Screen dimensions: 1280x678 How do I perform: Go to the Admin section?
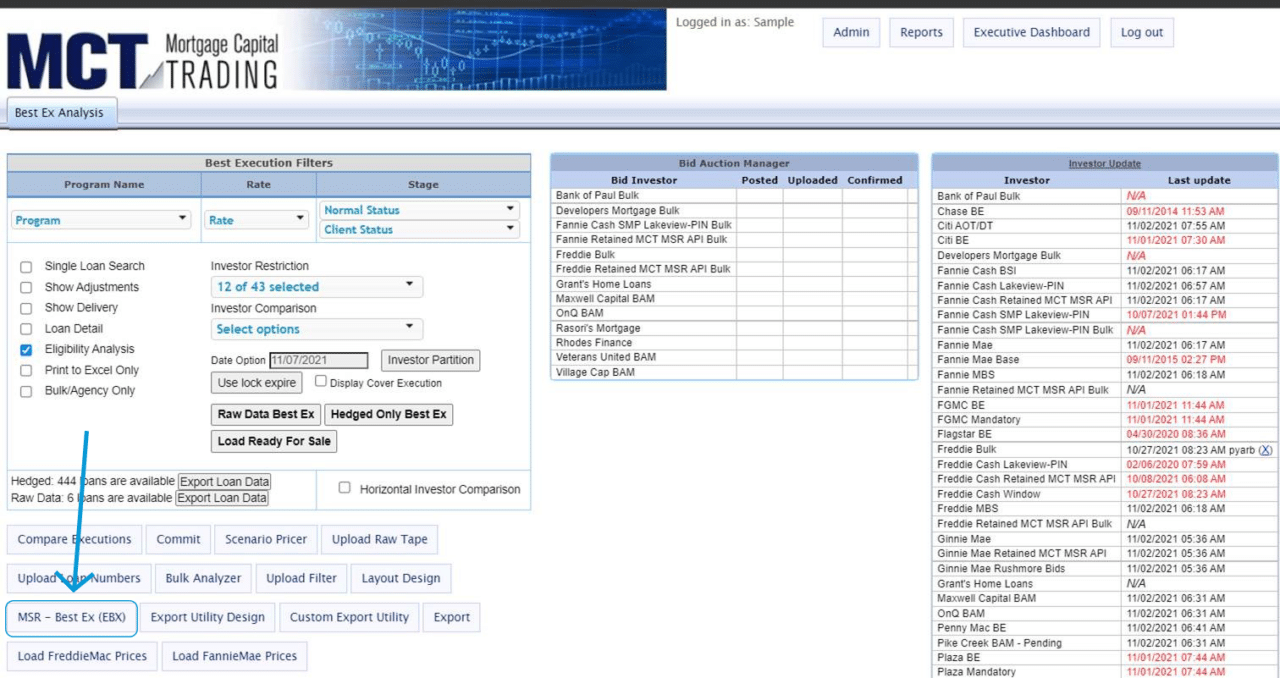(x=851, y=31)
